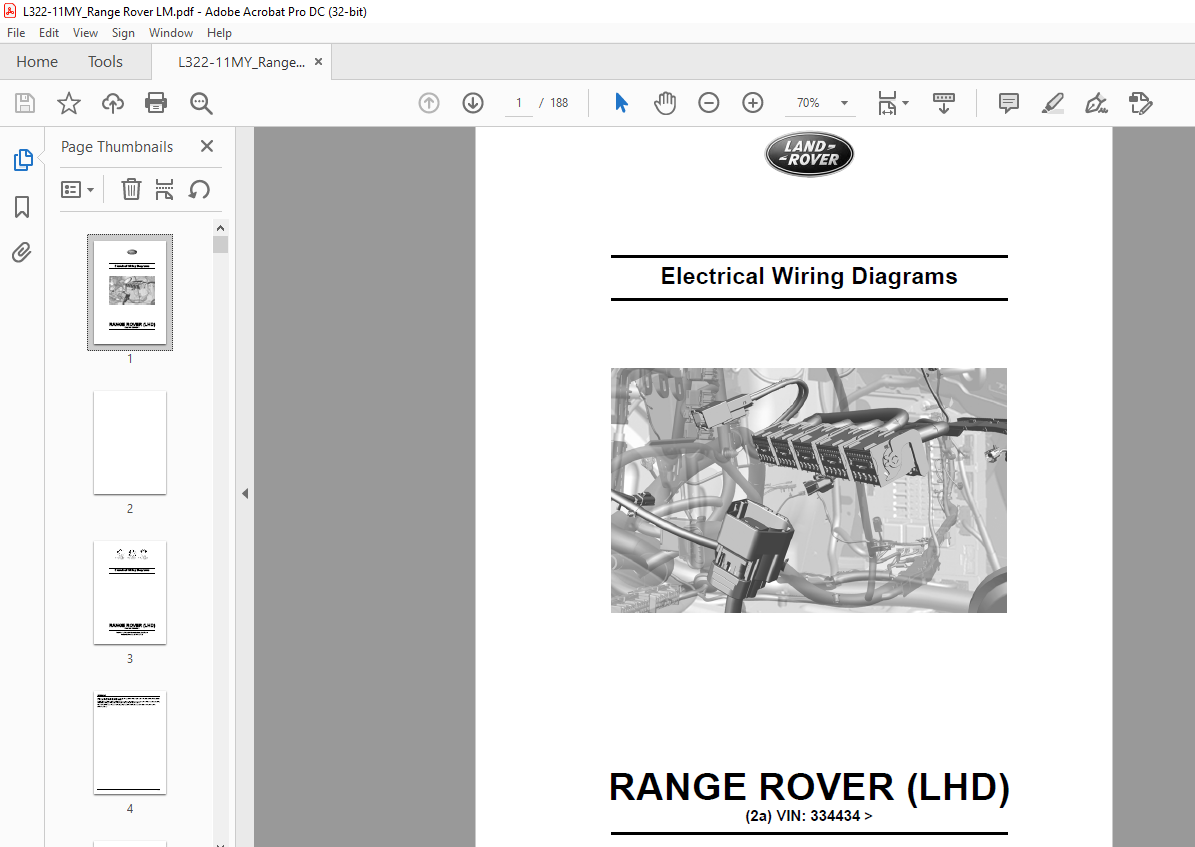
Task: Switch to the Tools tab
Action: point(105,62)
